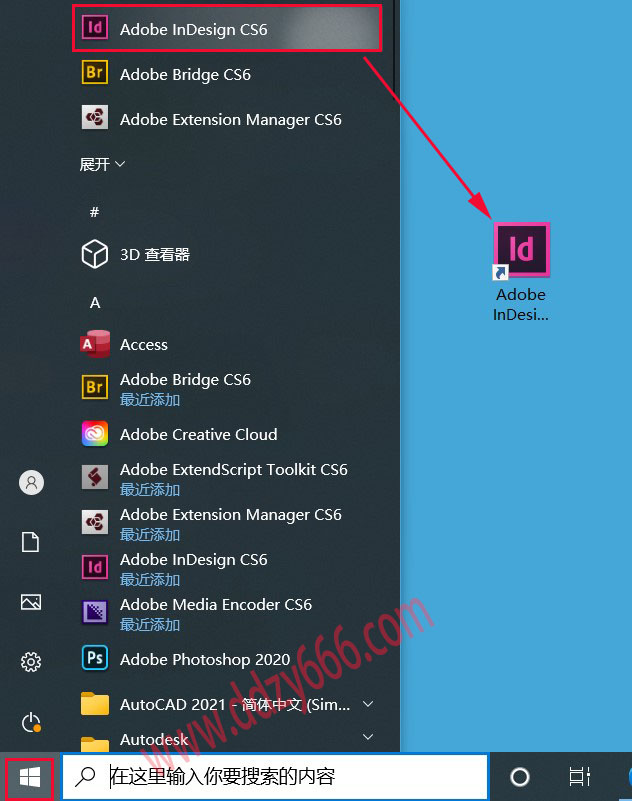The height and width of the screenshot is (801, 632).
Task: Click the Access label text
Action: click(x=144, y=345)
